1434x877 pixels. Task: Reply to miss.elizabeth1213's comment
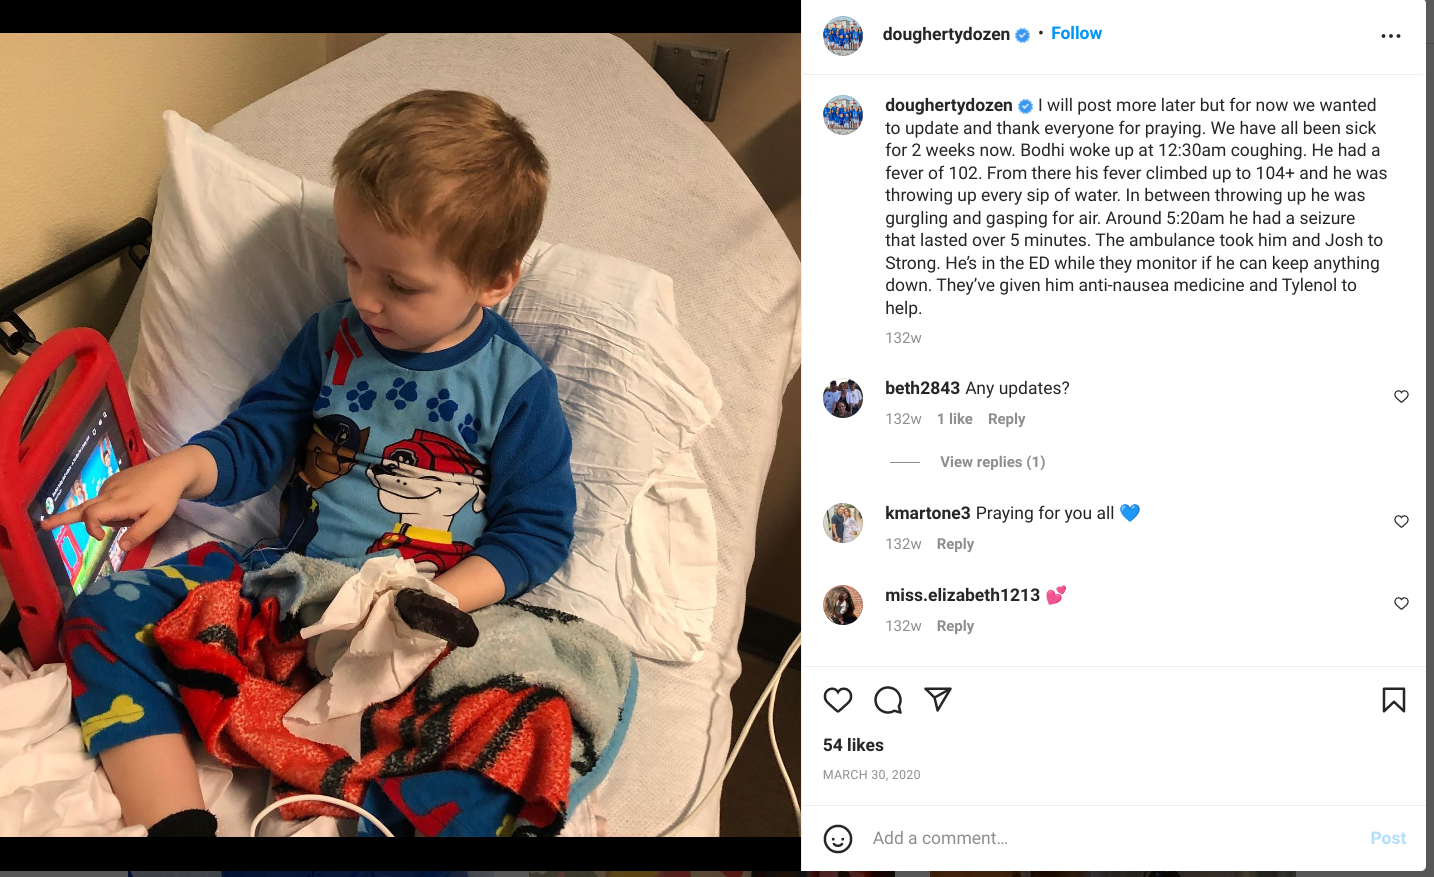point(955,626)
